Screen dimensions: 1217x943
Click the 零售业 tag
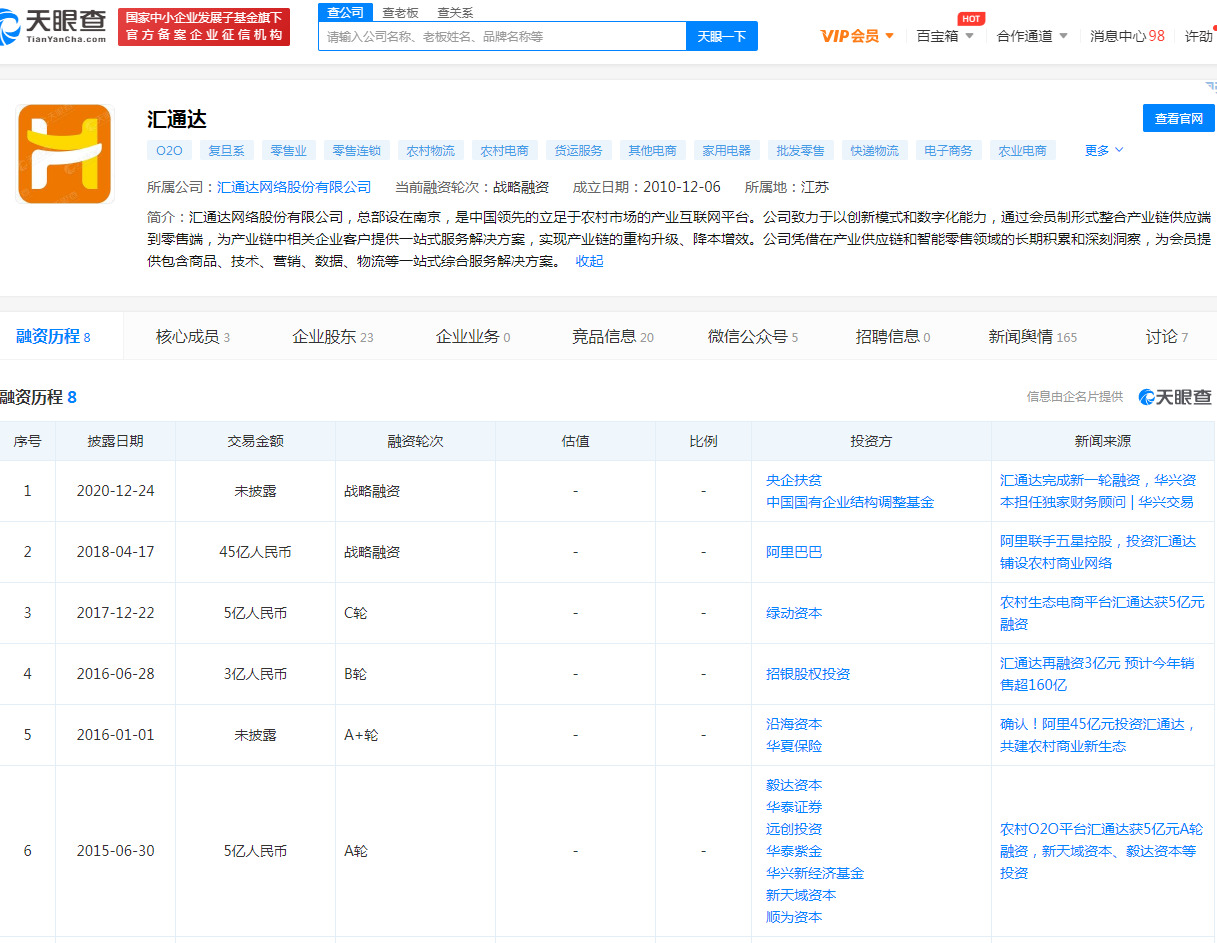click(x=289, y=151)
